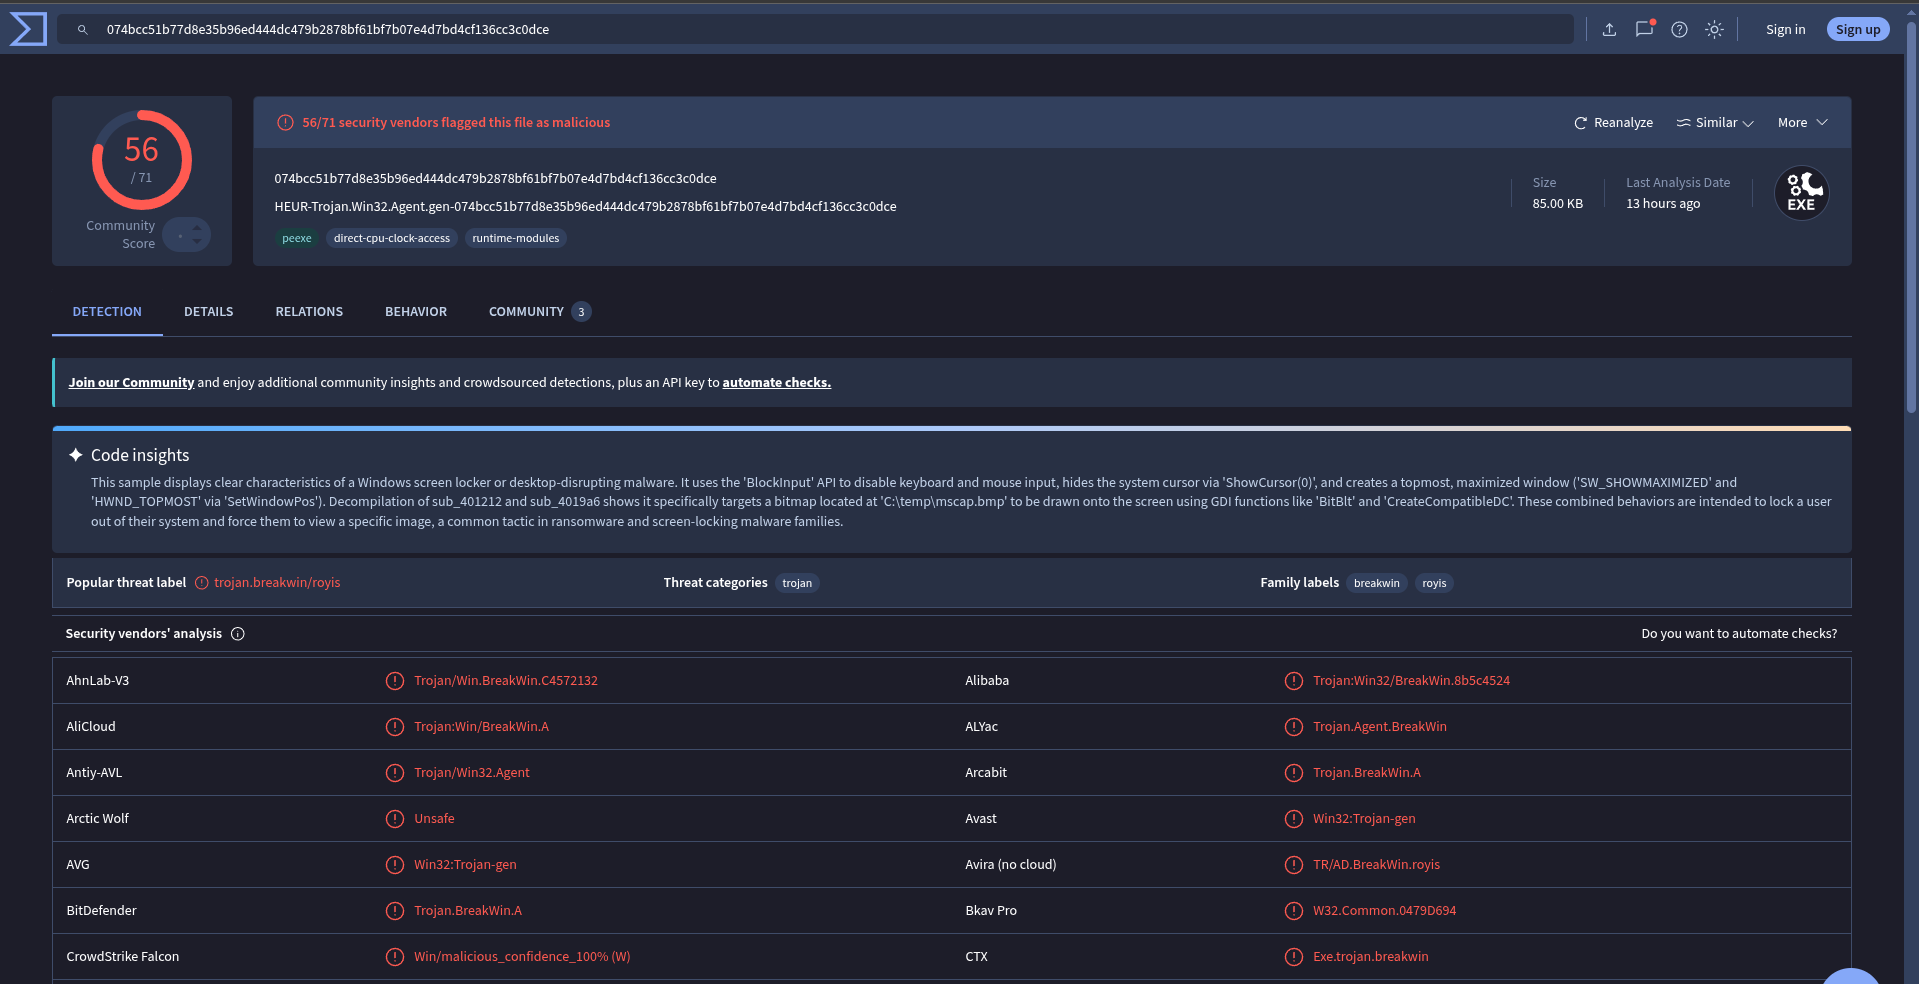Image resolution: width=1919 pixels, height=984 pixels.
Task: Click the file hash in the summary card
Action: coord(496,179)
